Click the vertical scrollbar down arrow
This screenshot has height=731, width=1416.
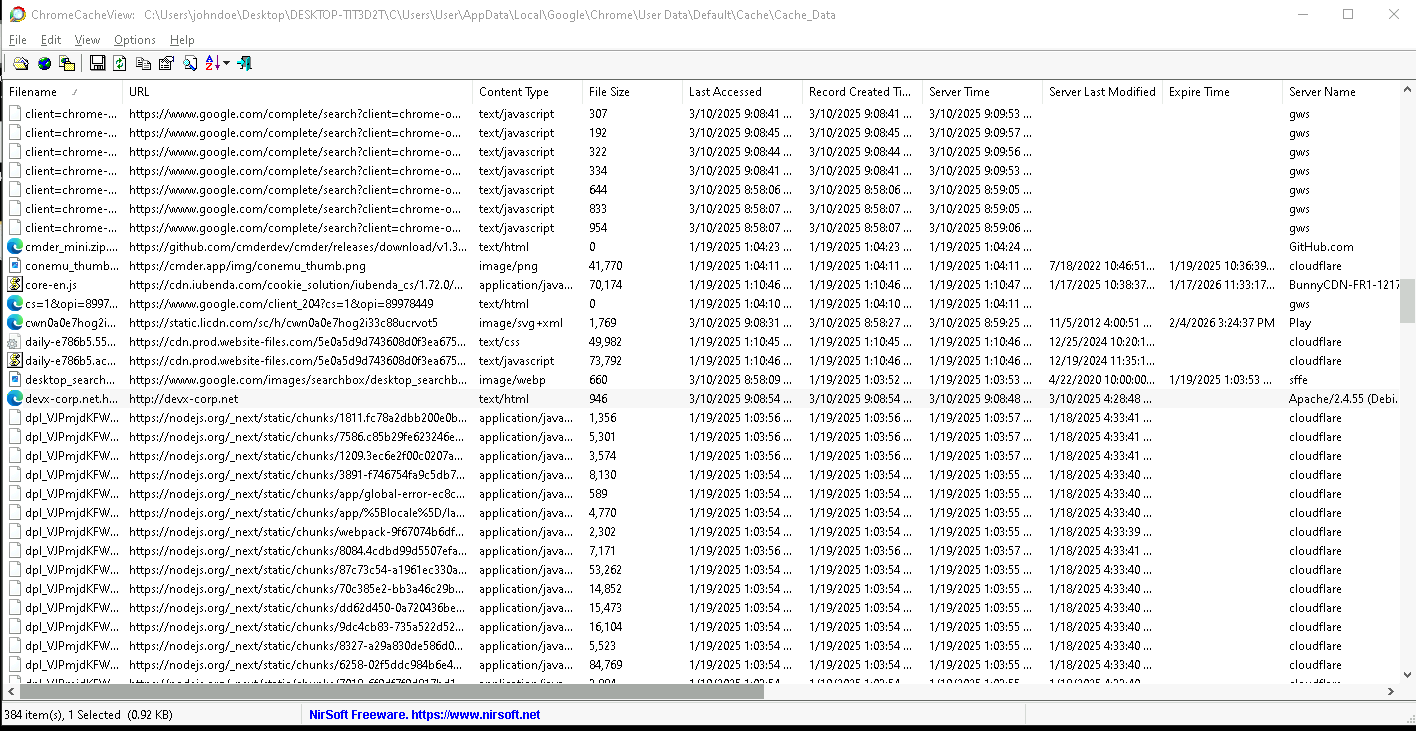click(x=1407, y=673)
